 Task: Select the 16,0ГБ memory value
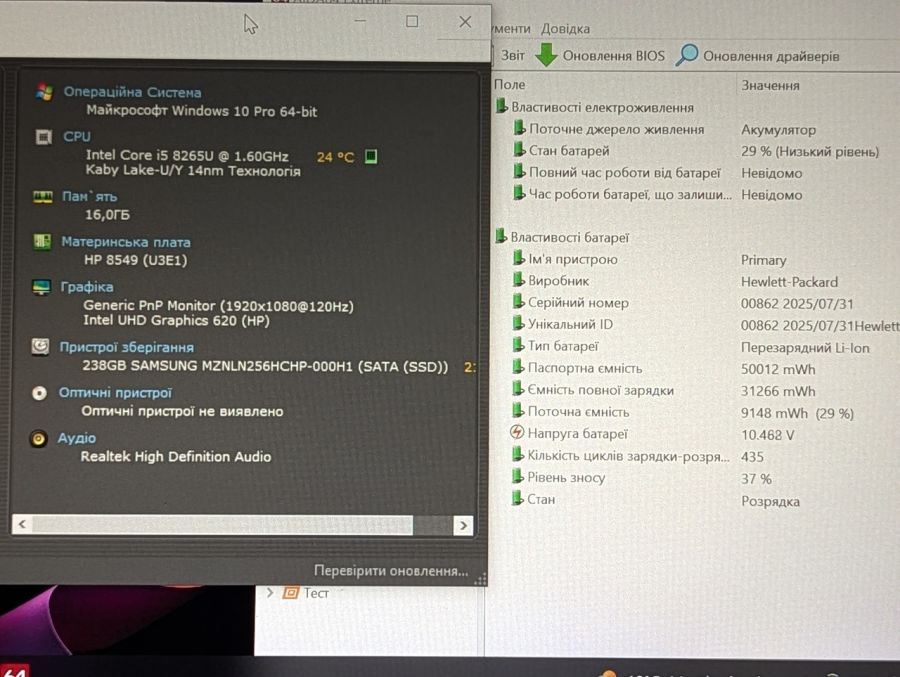(x=107, y=215)
